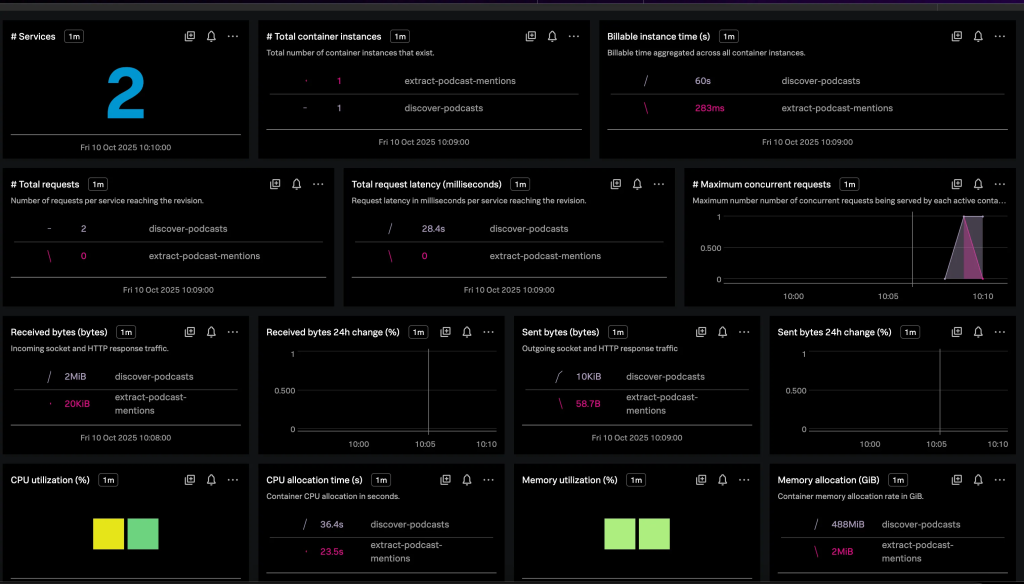Click the yellow square in CPU utilization
Screen dimensions: 1024x584
[108, 533]
